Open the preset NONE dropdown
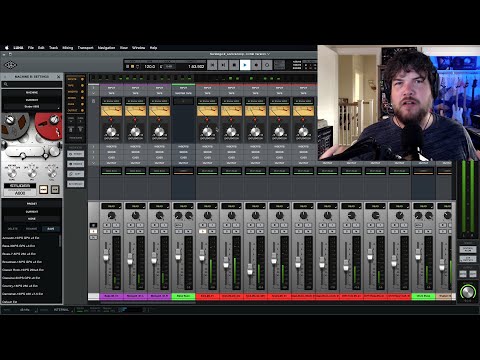480x360 pixels. [x=32, y=219]
